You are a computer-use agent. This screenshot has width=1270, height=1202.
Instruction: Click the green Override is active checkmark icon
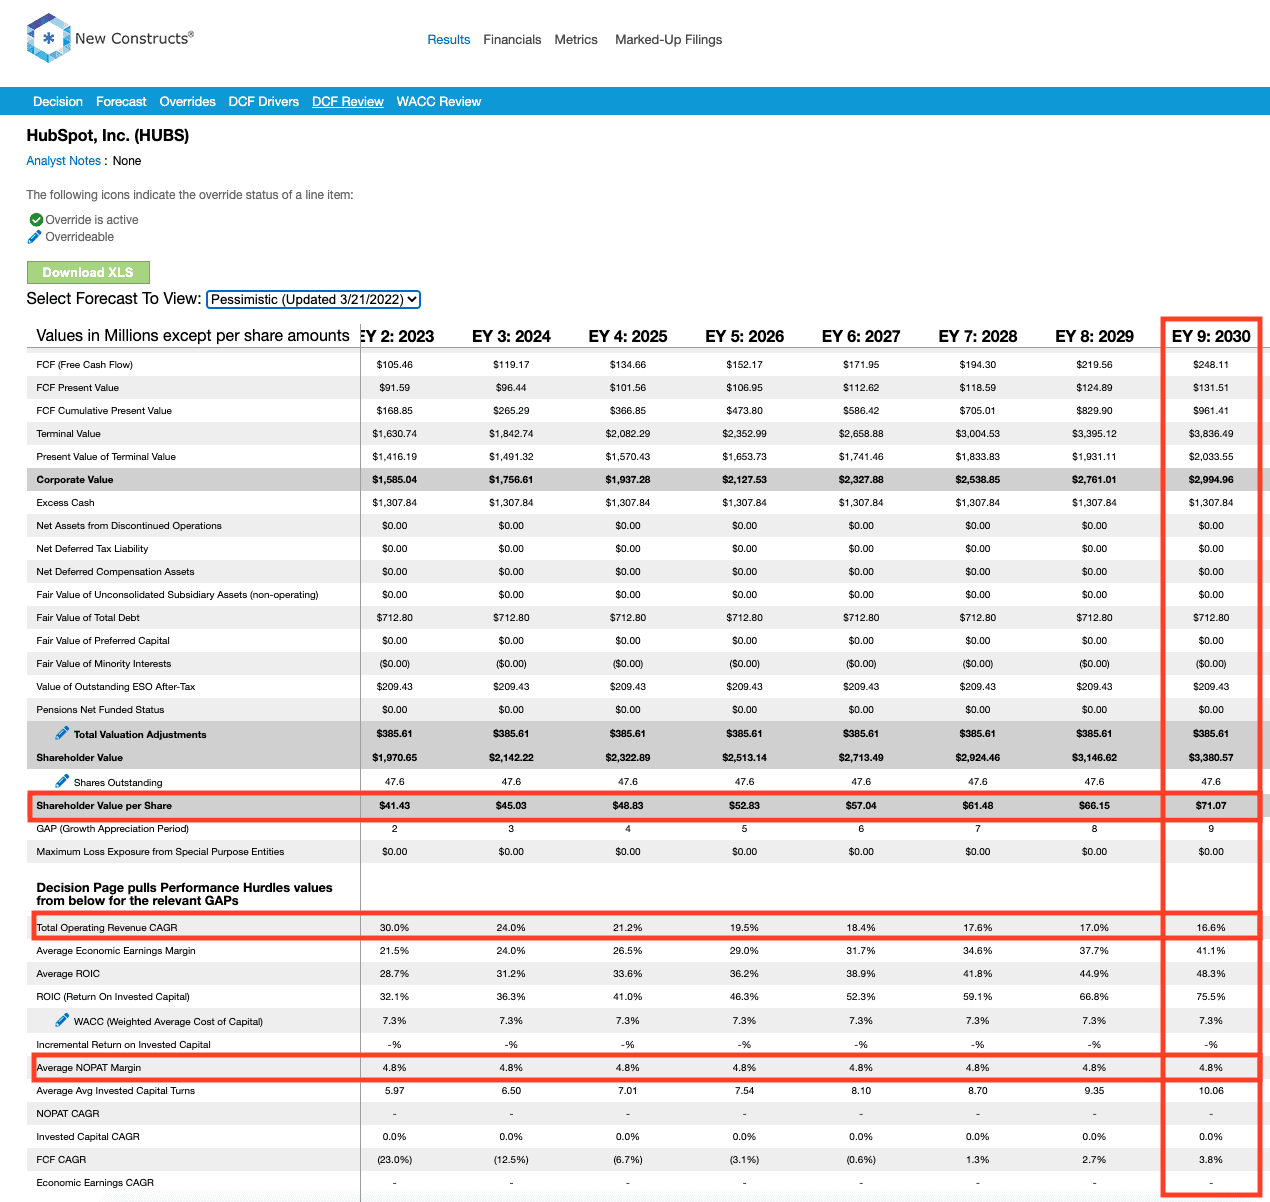click(36, 220)
